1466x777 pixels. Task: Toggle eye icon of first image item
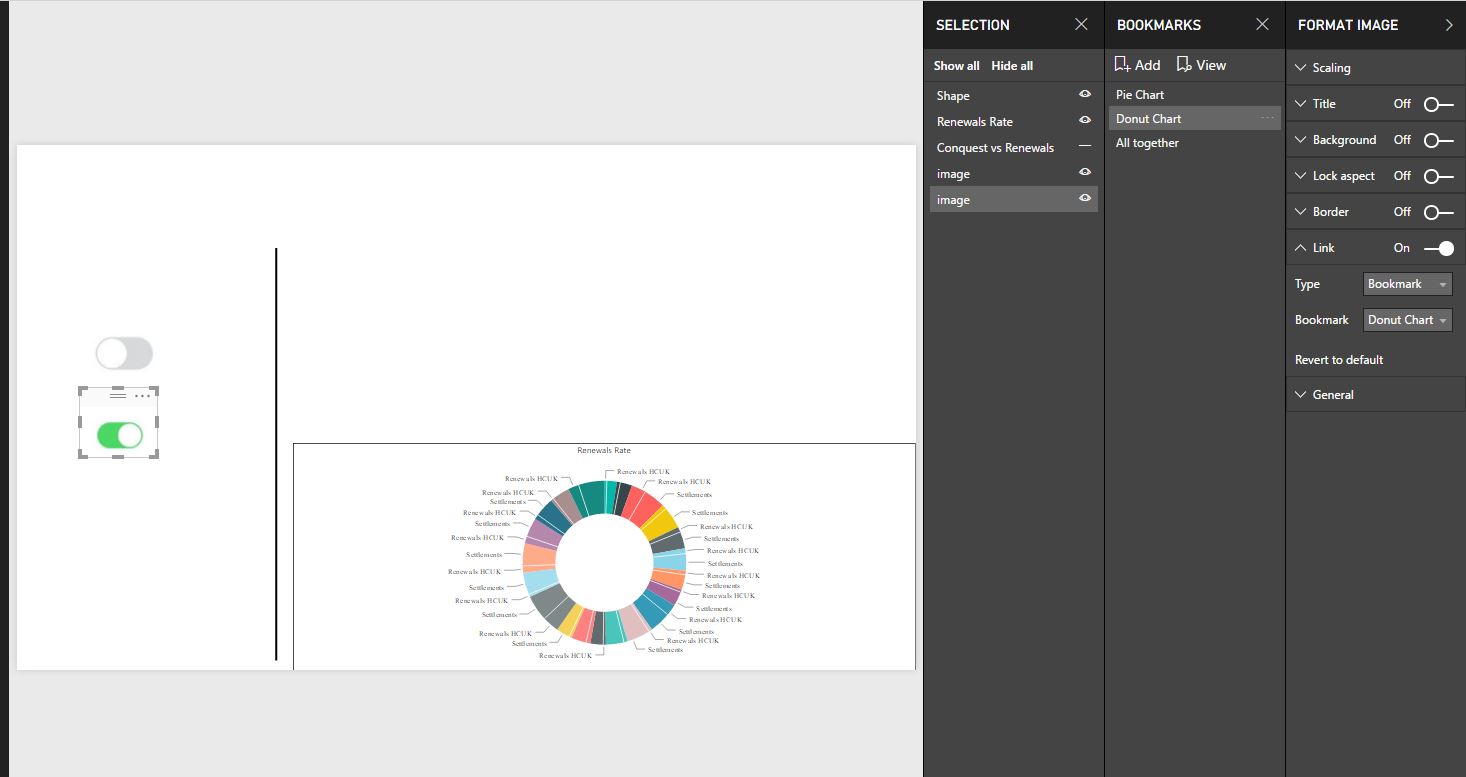tap(1085, 173)
